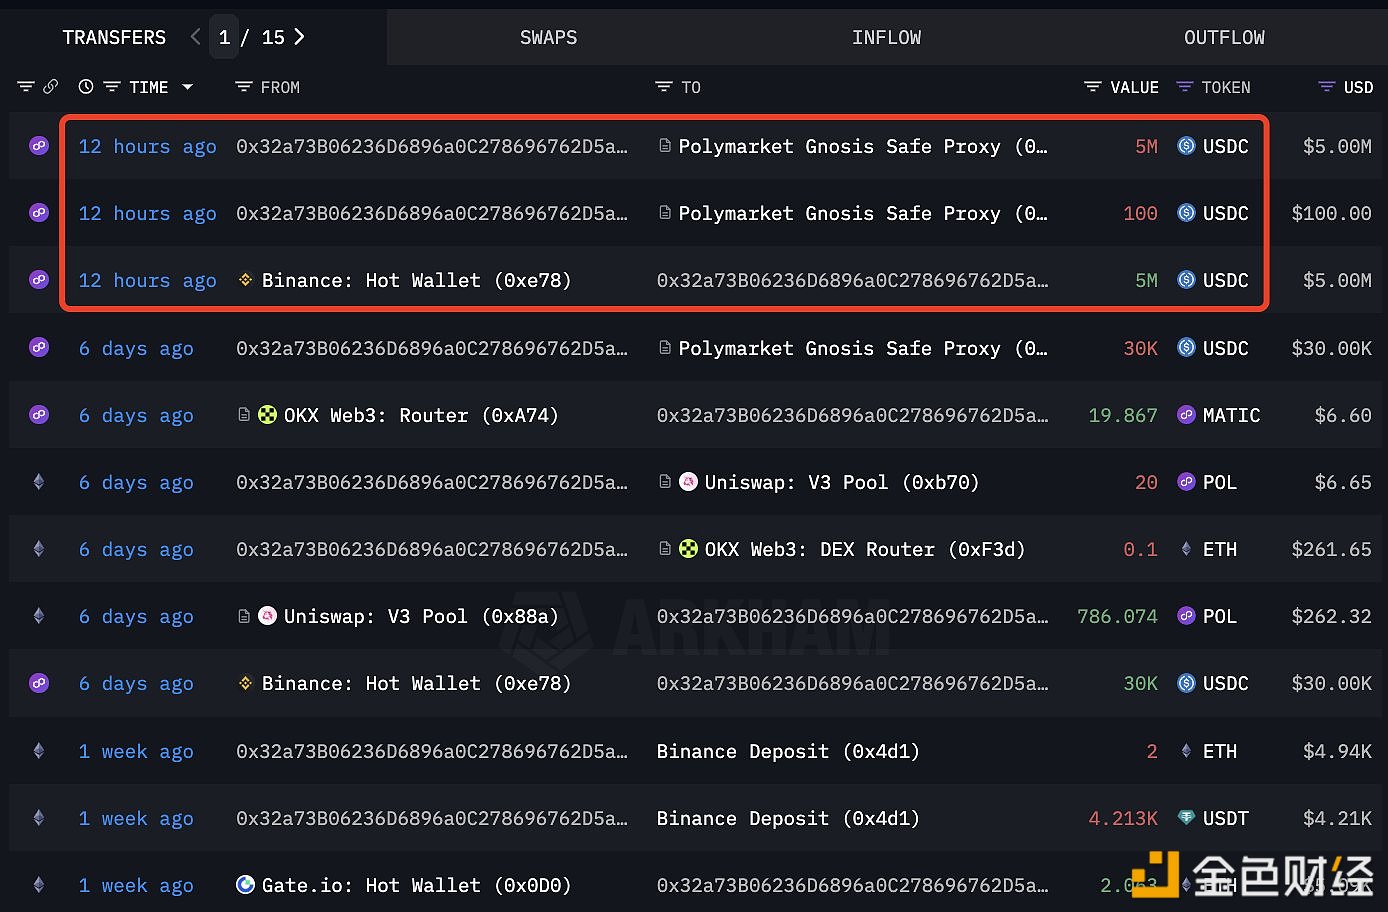
Task: Click Binance logo icon on 5M row
Action: [245, 280]
